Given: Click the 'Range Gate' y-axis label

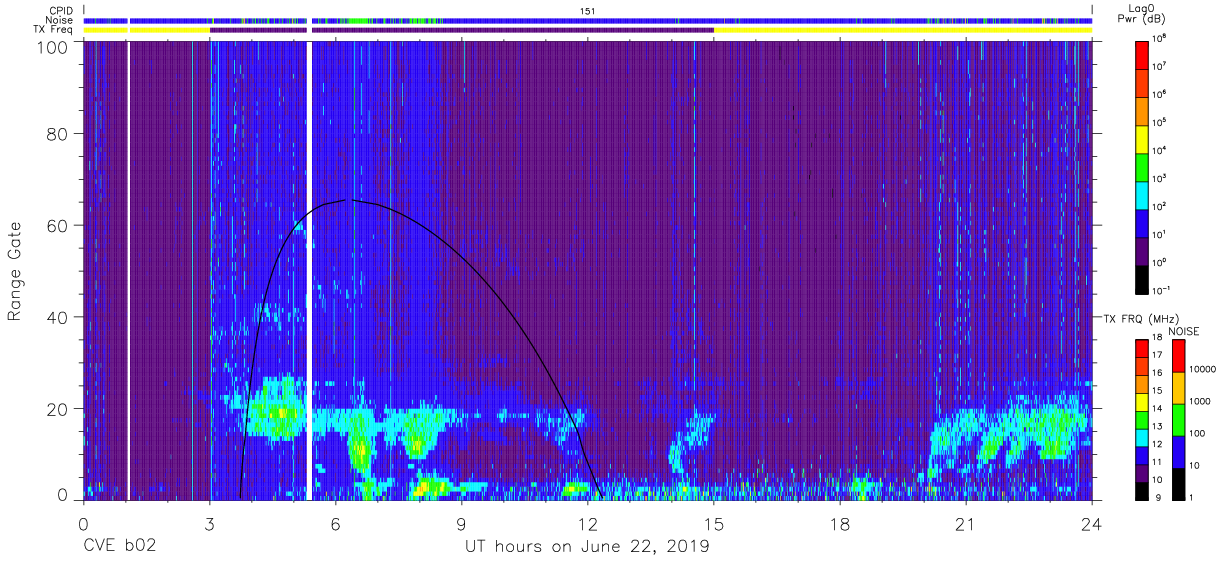Looking at the screenshot, I should pos(15,271).
